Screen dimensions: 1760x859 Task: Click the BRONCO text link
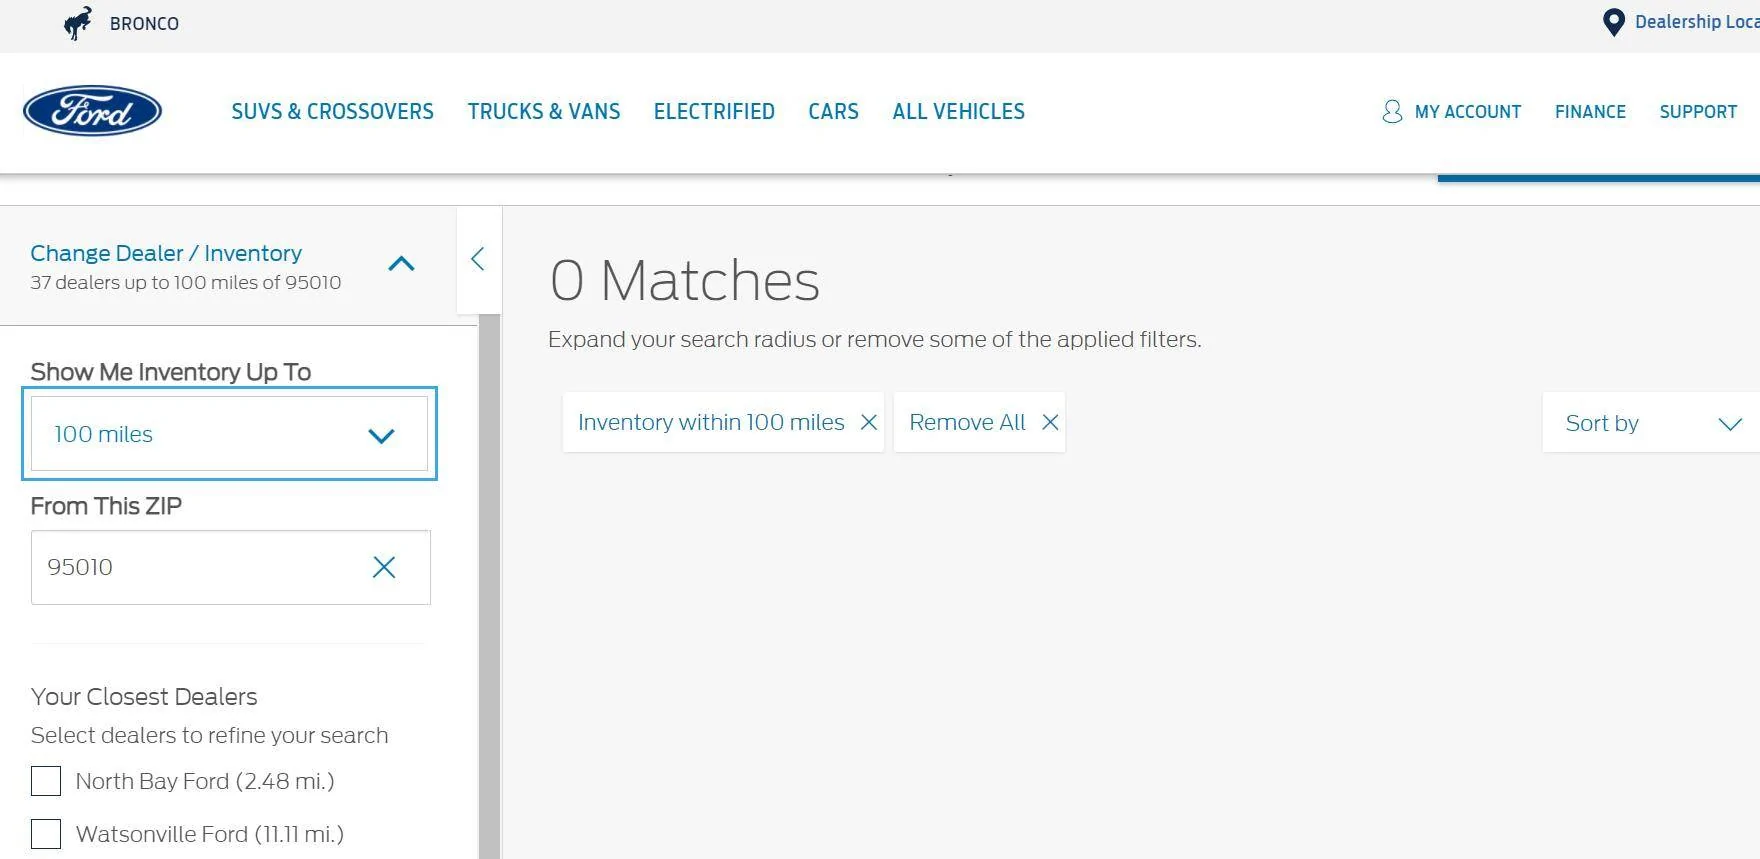pos(144,23)
